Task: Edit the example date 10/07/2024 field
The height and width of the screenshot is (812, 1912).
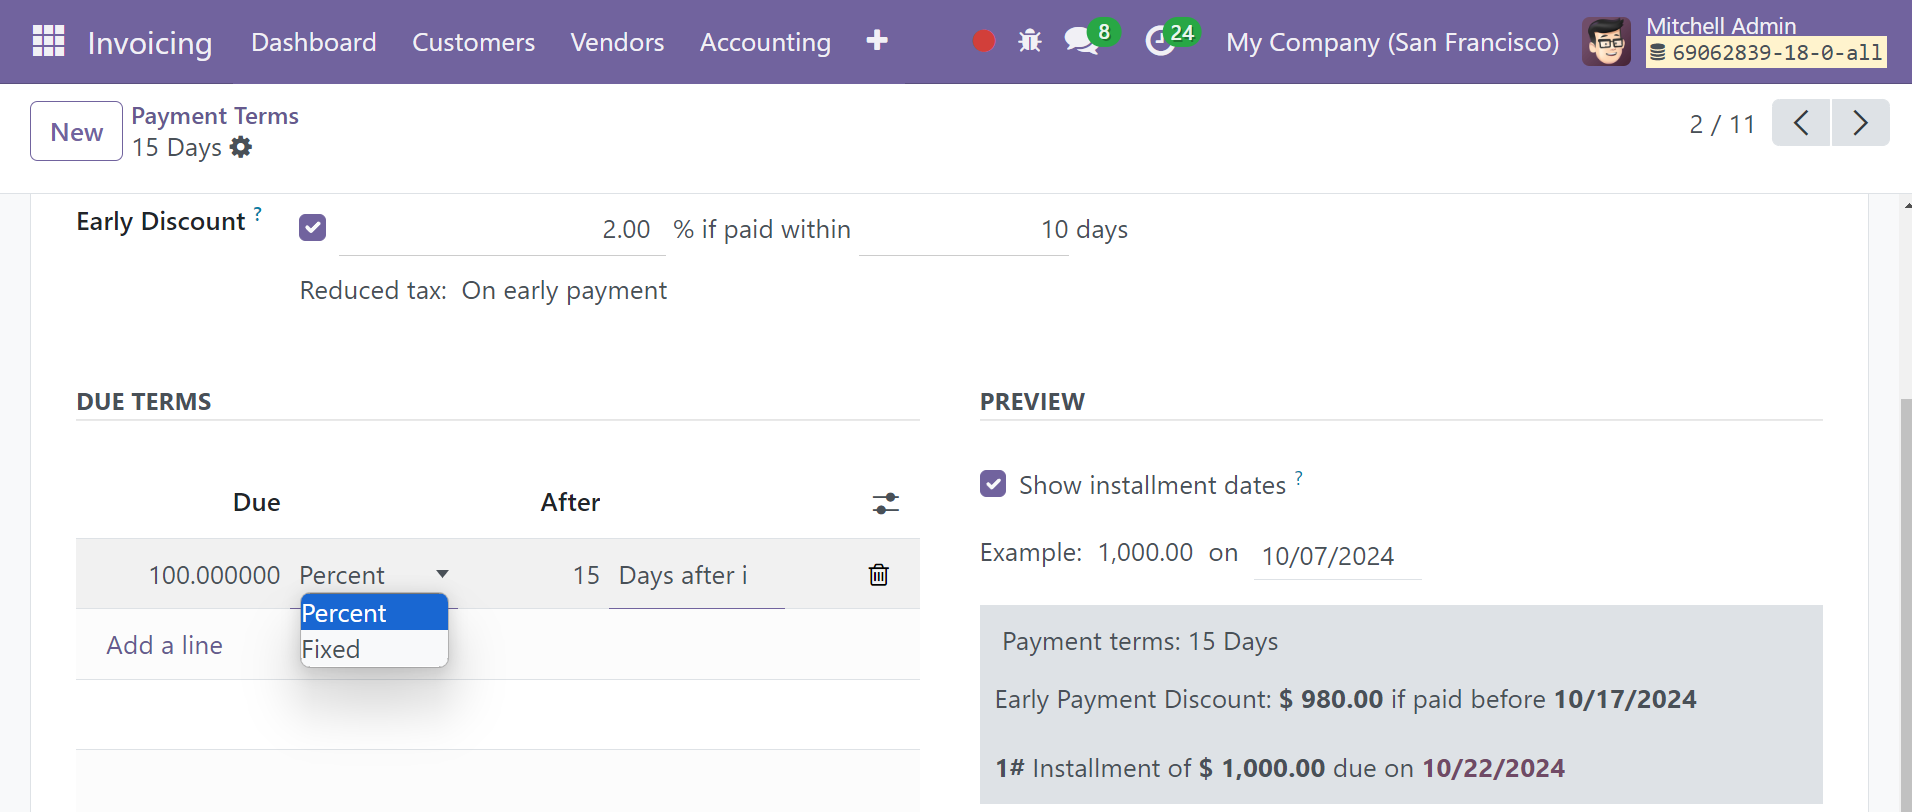Action: point(1337,556)
